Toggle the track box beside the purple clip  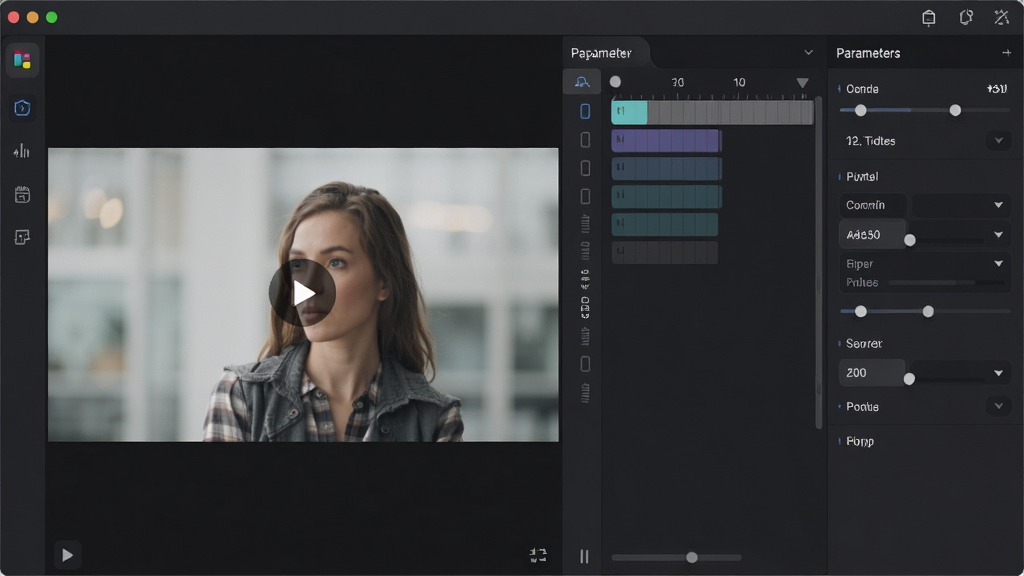tap(585, 140)
